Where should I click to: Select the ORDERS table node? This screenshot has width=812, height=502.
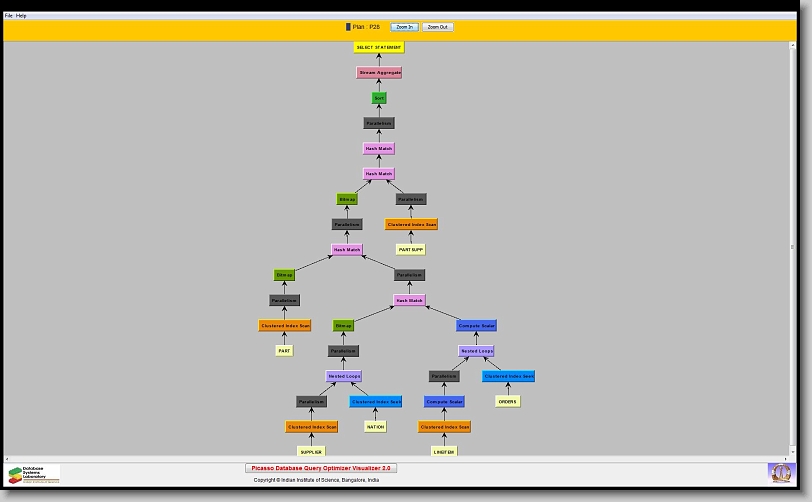click(x=507, y=401)
